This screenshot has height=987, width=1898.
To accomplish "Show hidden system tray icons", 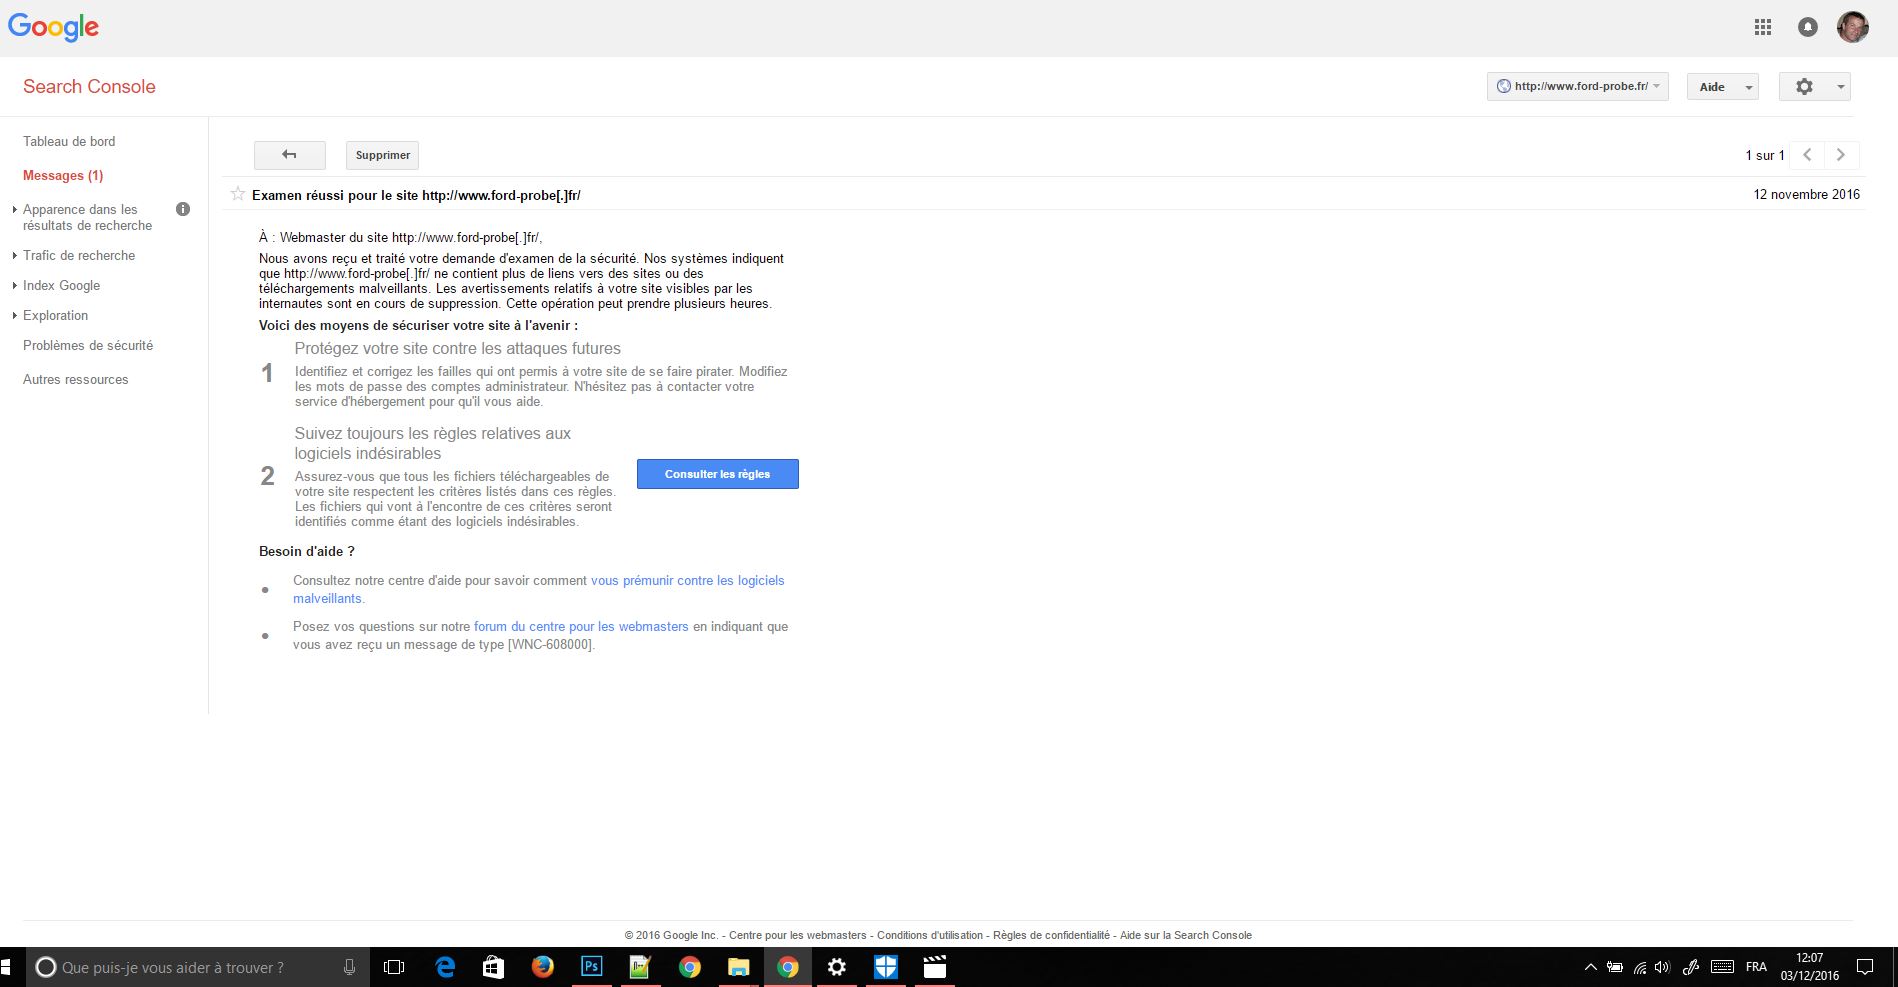I will point(1590,967).
